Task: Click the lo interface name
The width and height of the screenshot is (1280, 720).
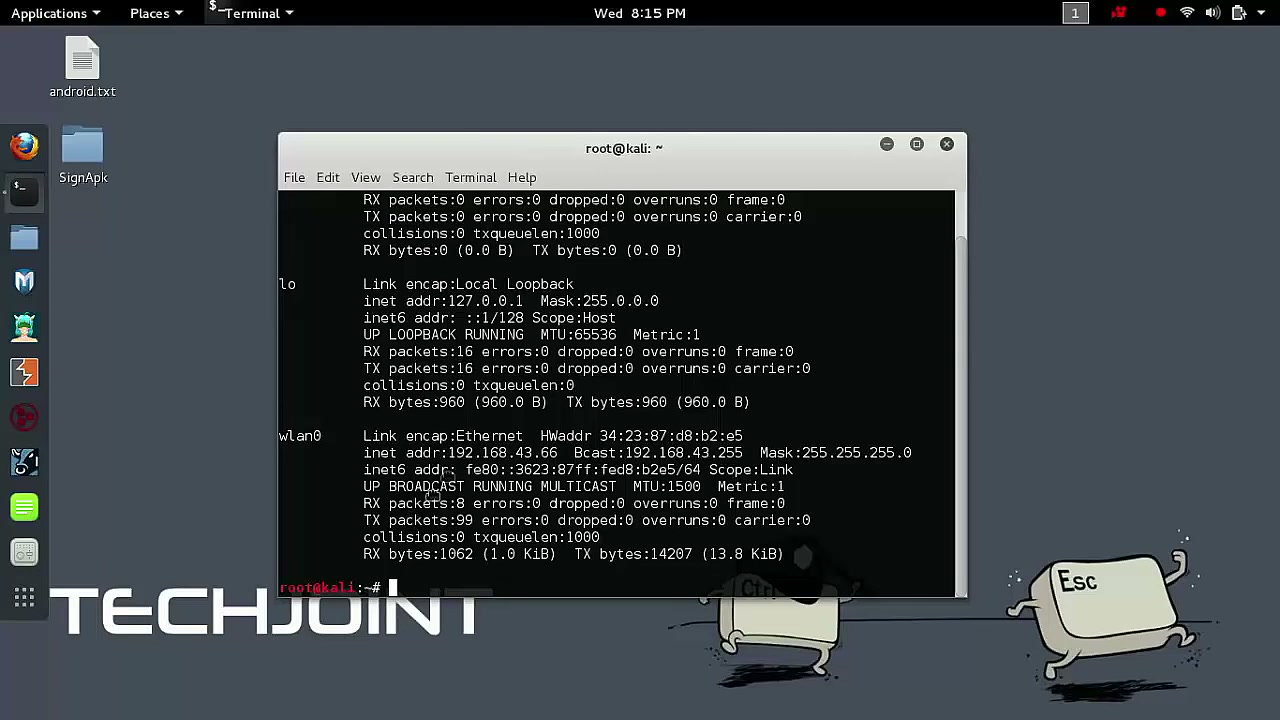Action: coord(287,284)
